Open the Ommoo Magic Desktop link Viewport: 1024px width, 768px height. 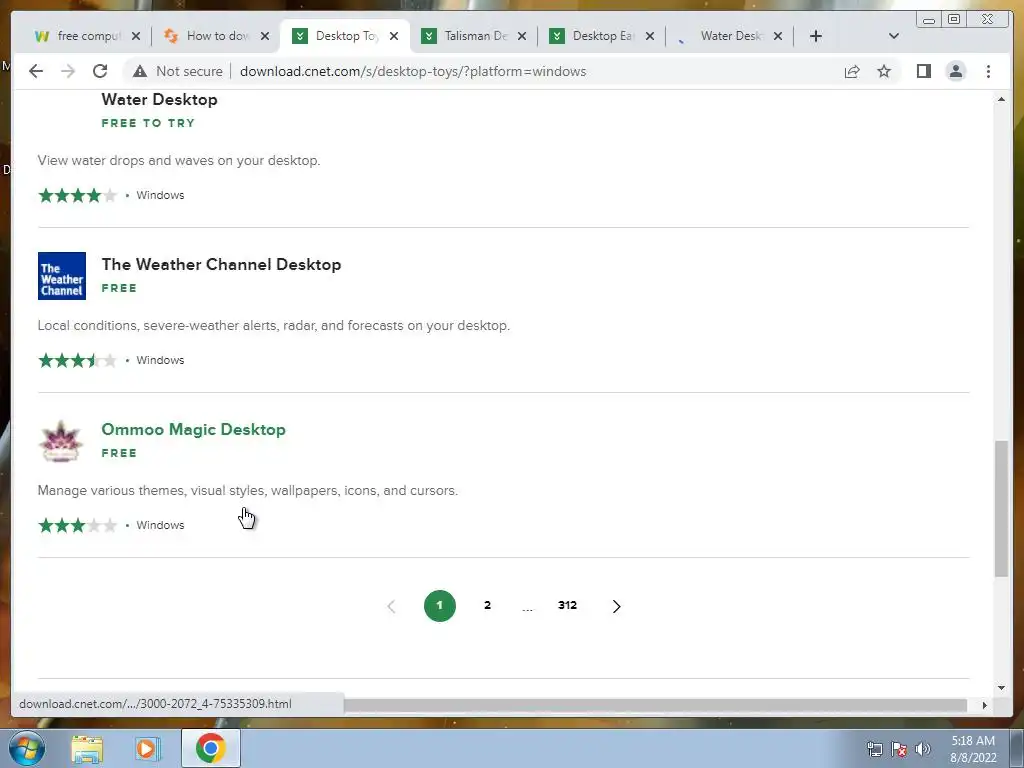click(193, 429)
